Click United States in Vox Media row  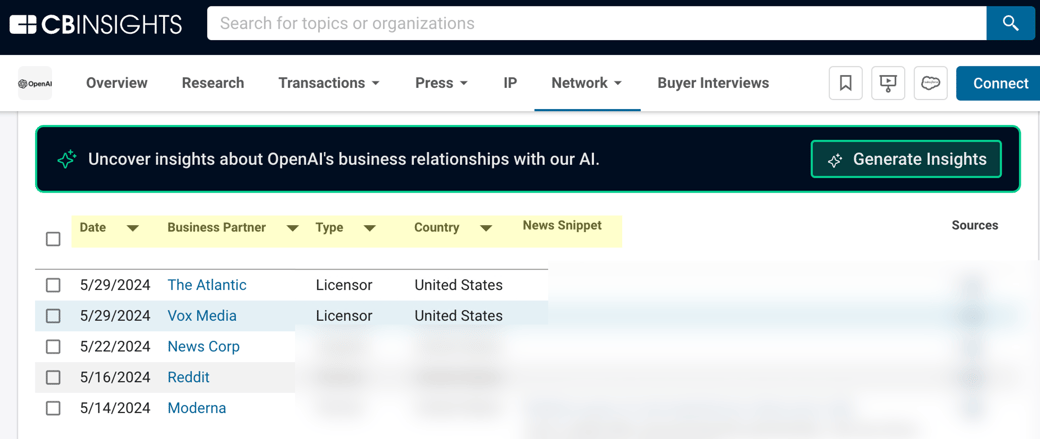(458, 316)
